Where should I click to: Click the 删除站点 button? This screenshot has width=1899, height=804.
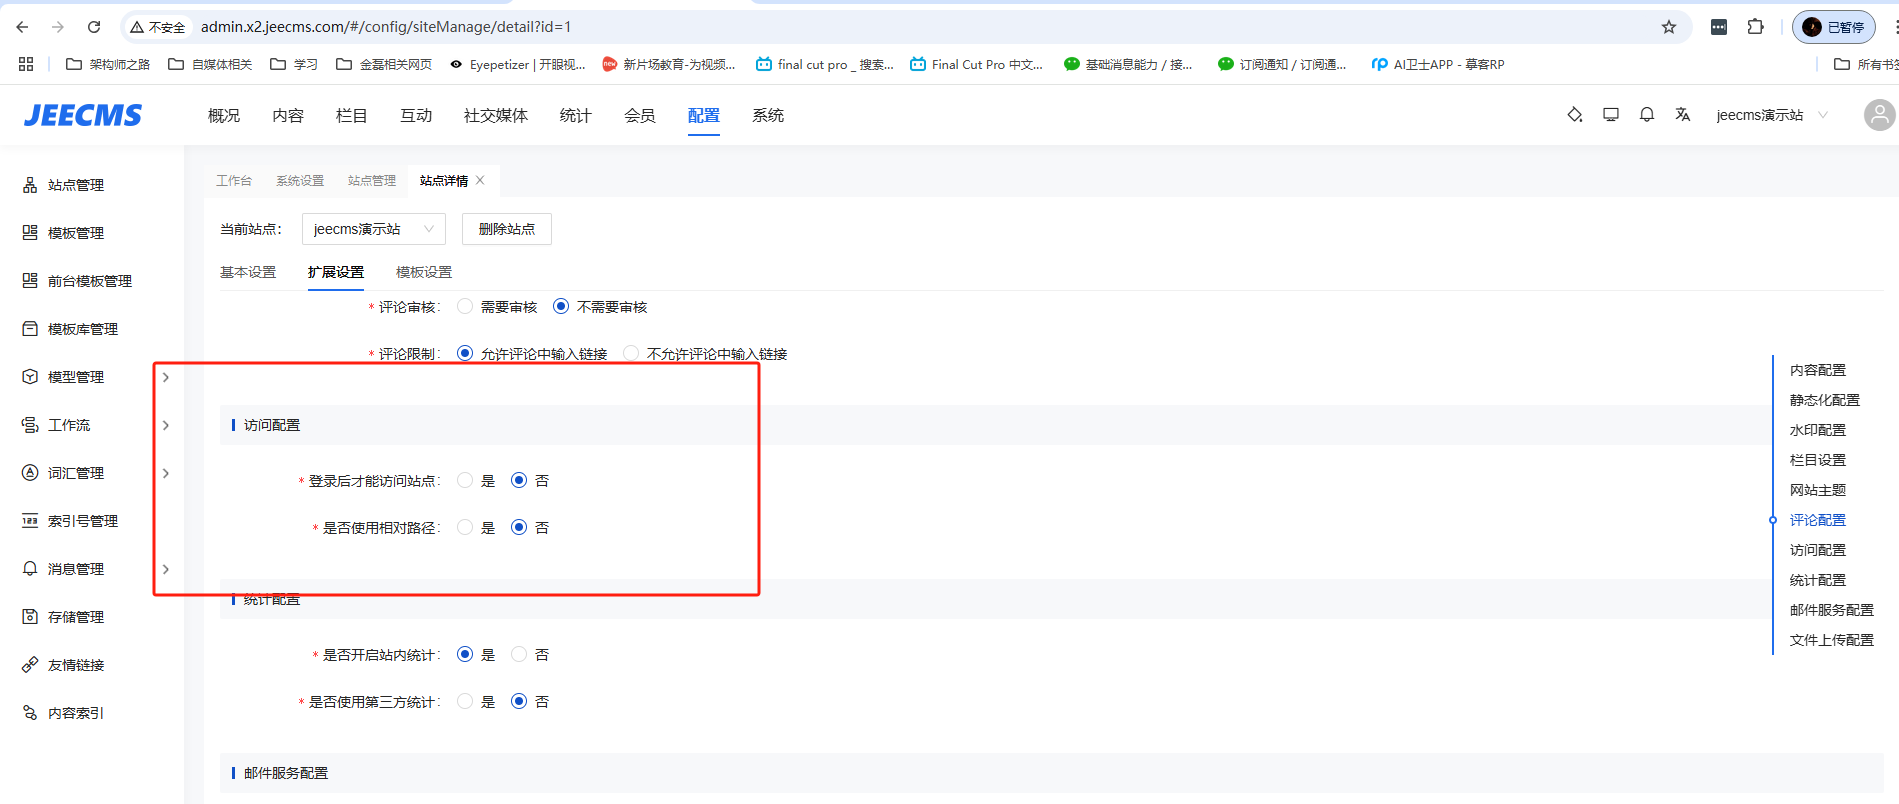point(507,229)
